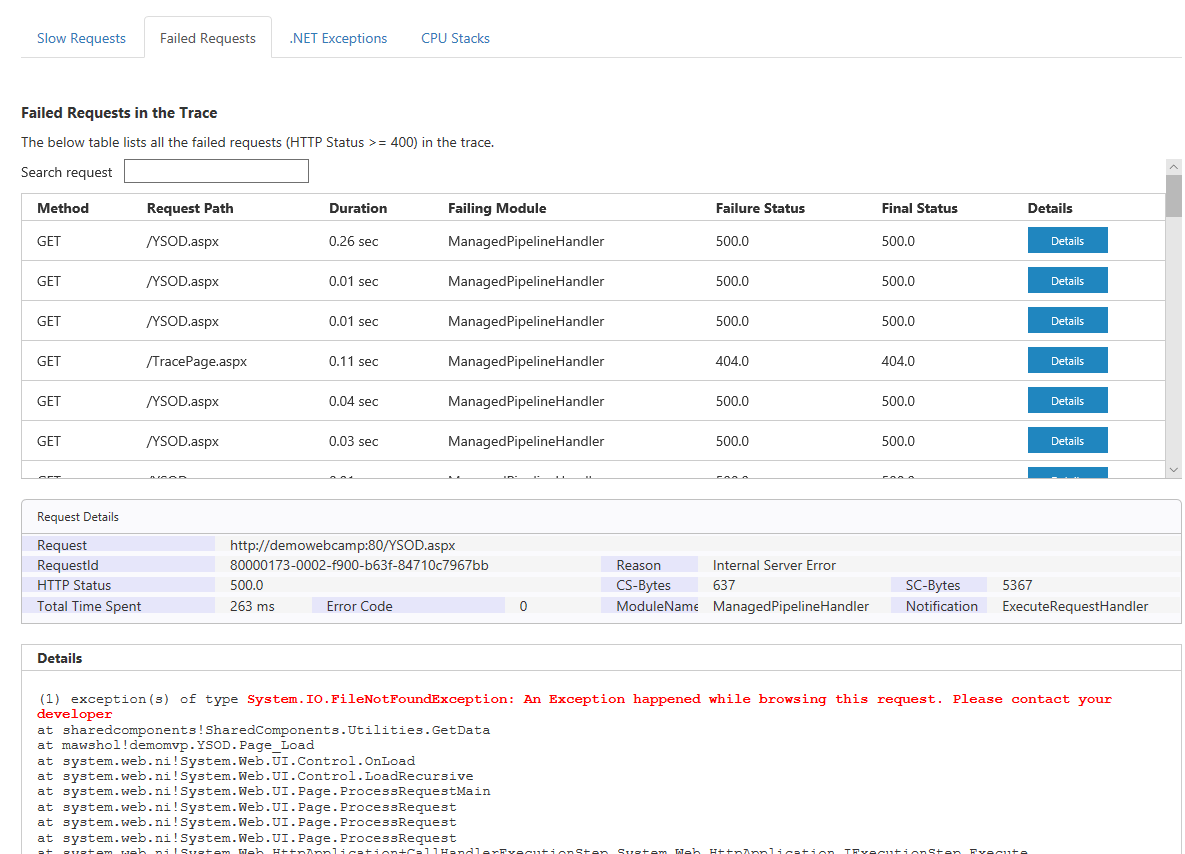Click the ExecuteRequestHandler notification value

point(1075,606)
